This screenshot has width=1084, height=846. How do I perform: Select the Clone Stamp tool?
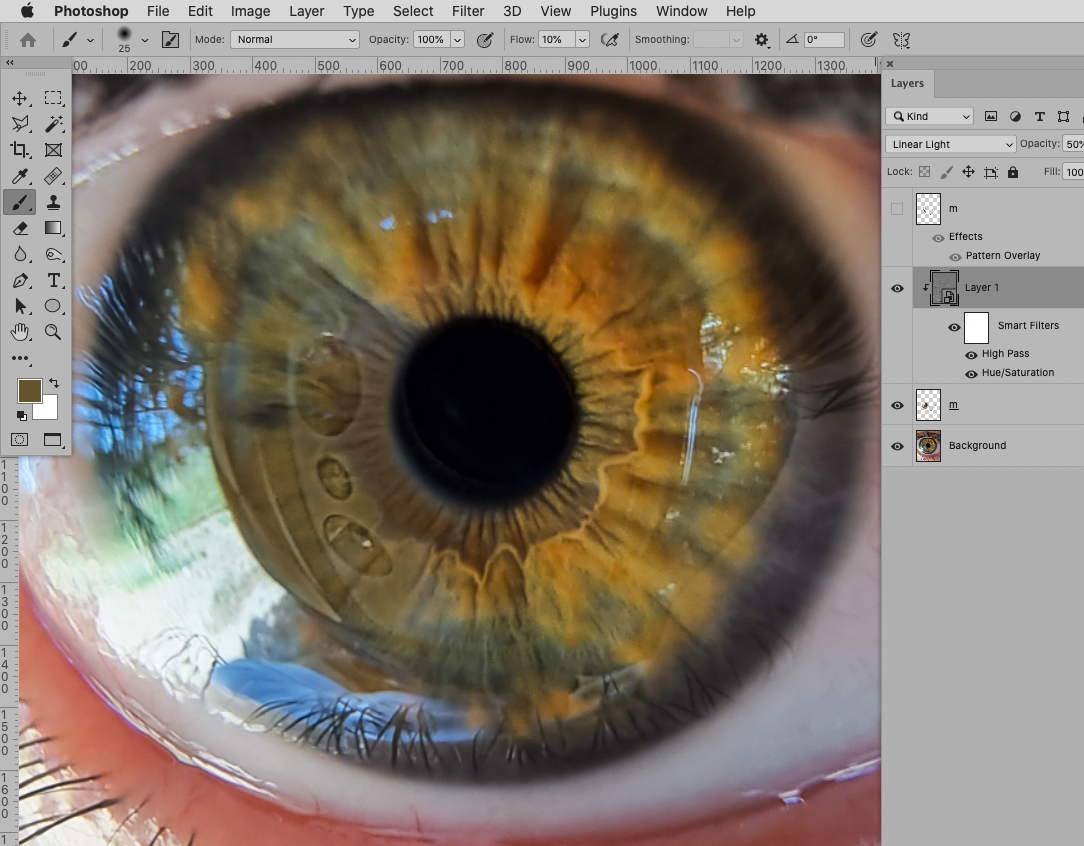tap(54, 202)
